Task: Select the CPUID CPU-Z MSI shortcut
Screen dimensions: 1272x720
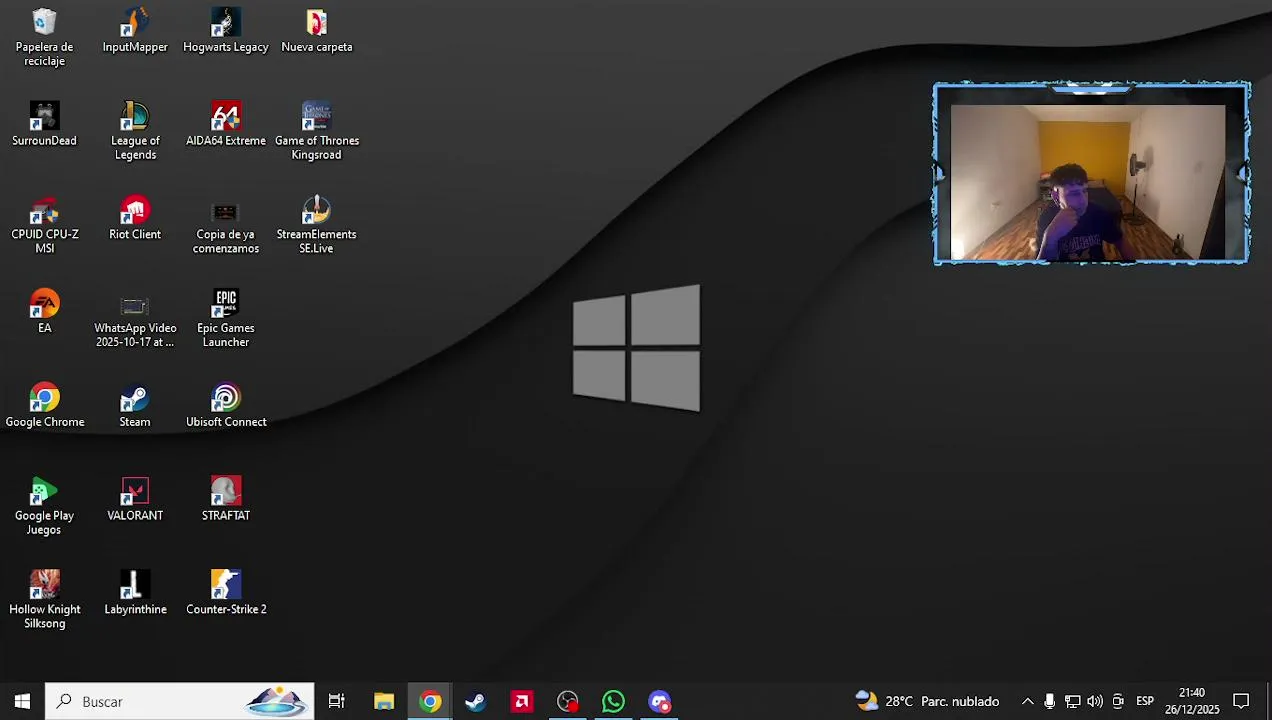Action: [44, 225]
